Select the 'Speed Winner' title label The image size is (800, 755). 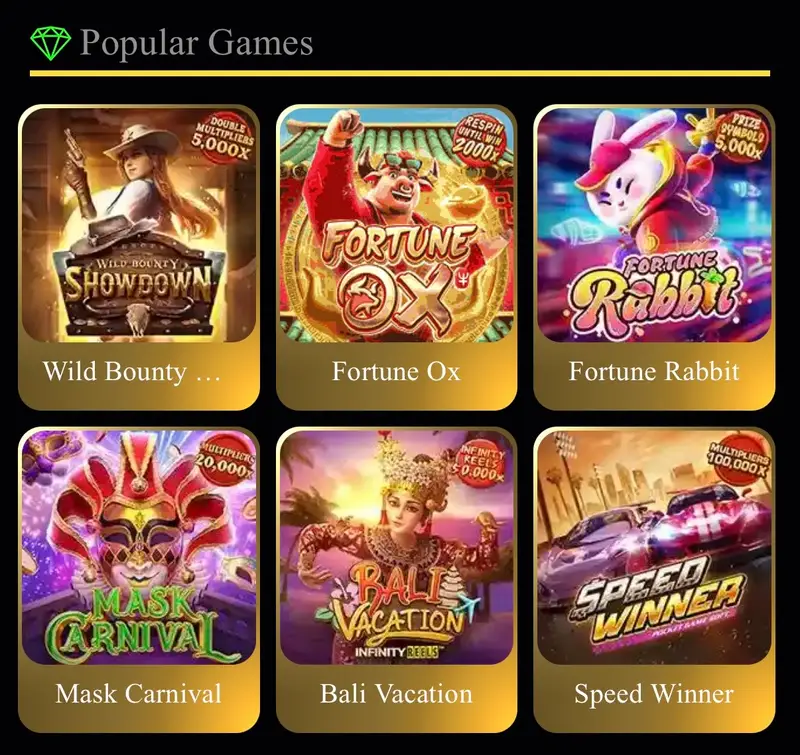pos(654,694)
